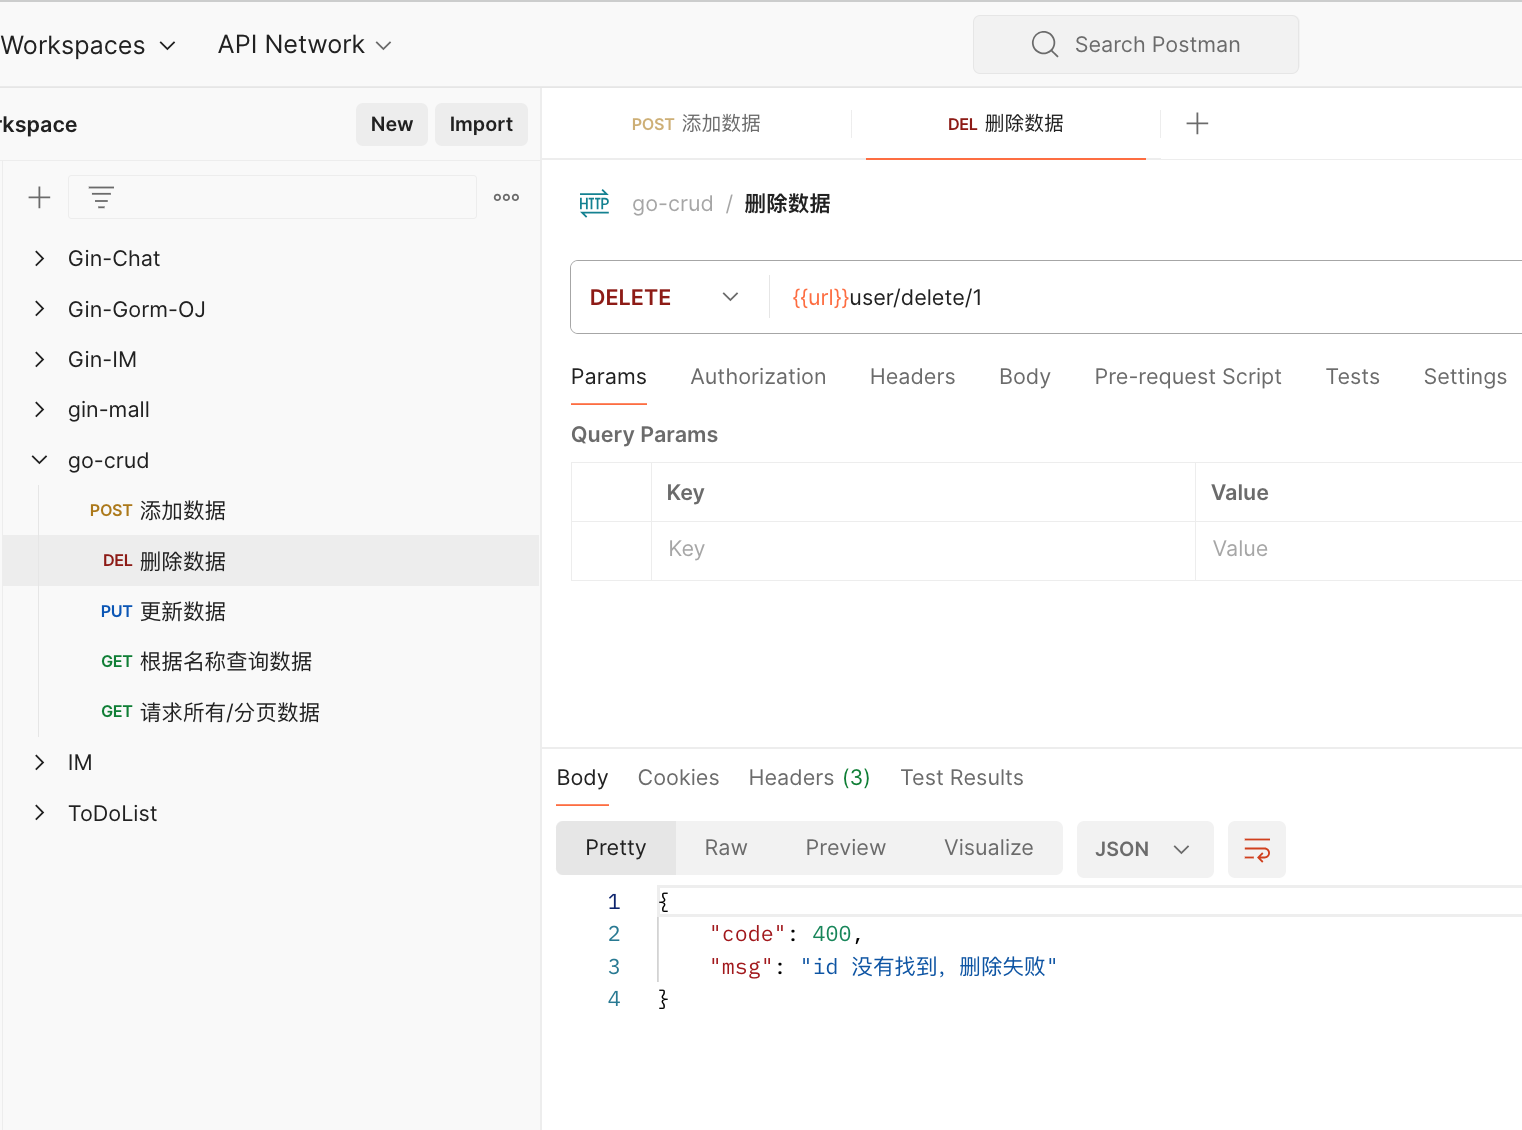Viewport: 1522px width, 1130px height.
Task: Select the response Body tab
Action: pyautogui.click(x=582, y=778)
